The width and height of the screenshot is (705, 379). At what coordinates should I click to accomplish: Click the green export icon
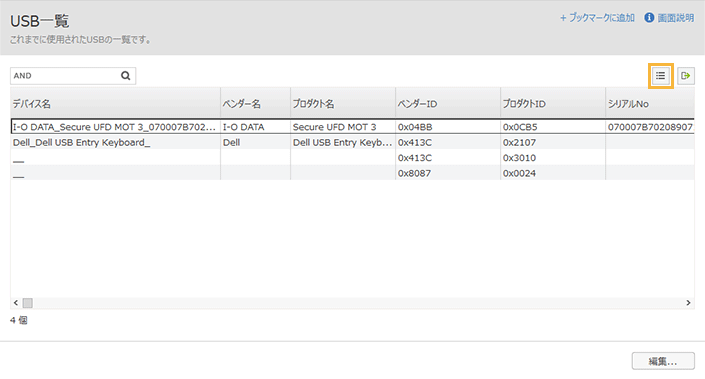click(x=686, y=76)
